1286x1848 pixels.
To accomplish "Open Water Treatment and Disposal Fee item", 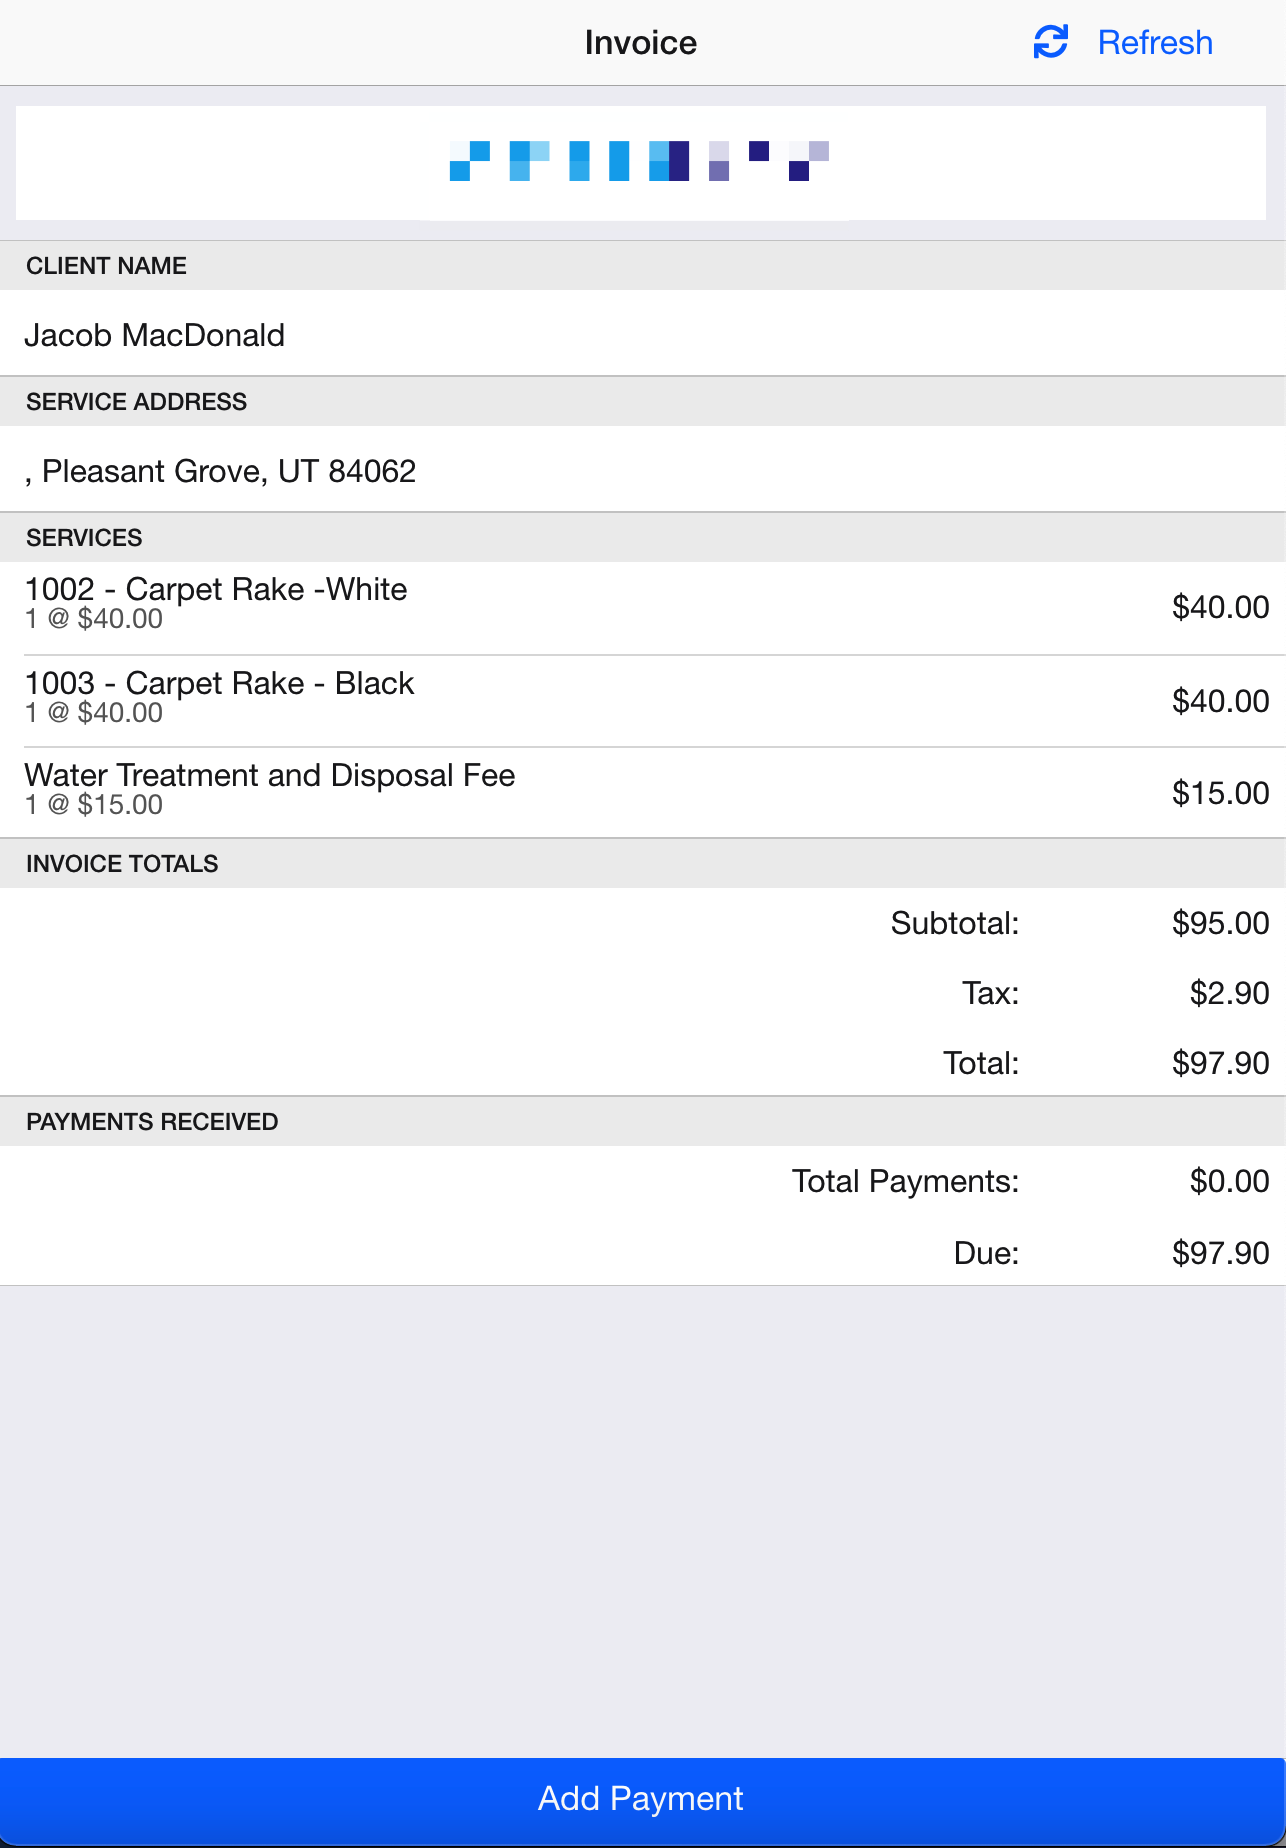I will tap(643, 793).
